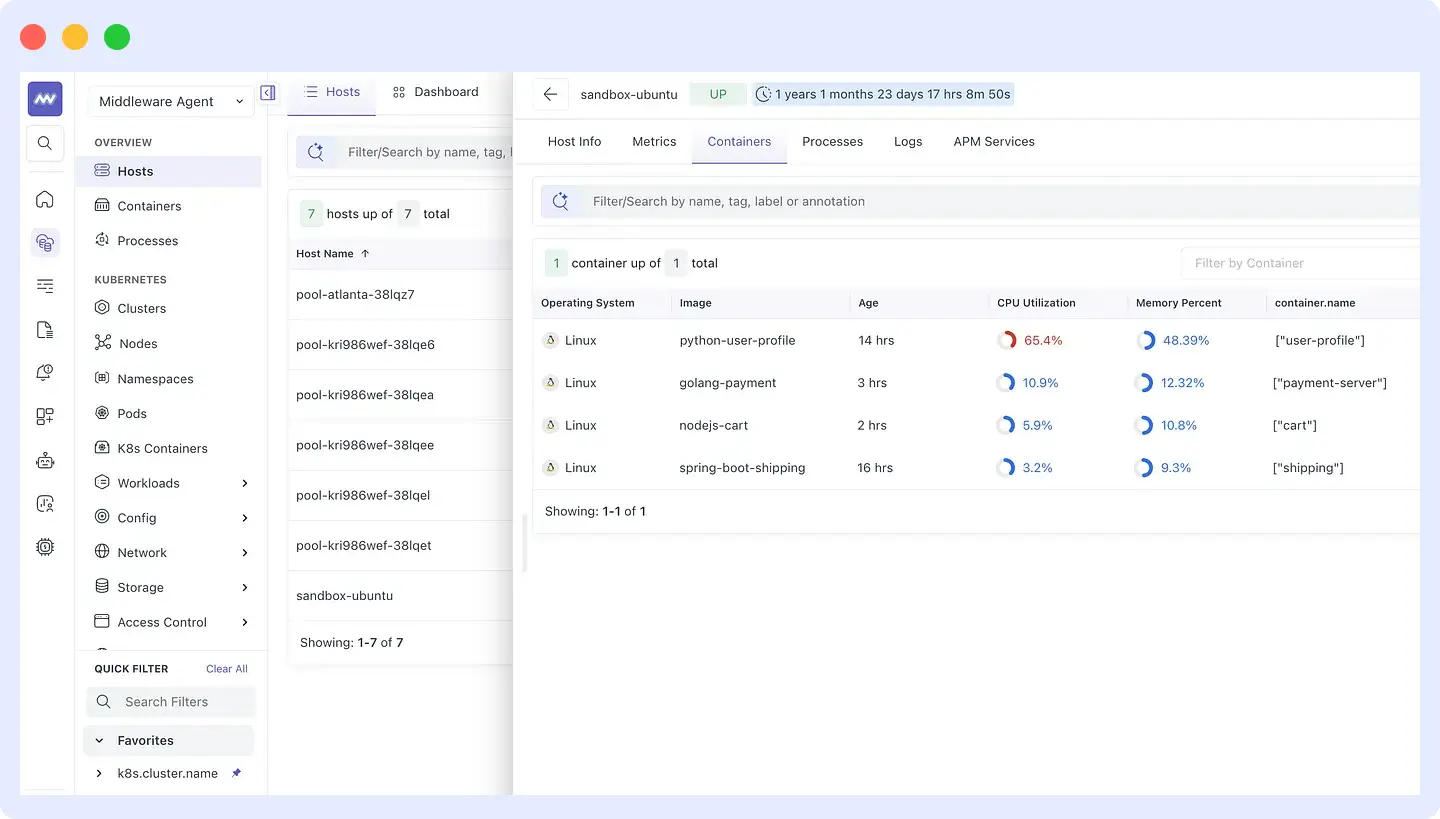This screenshot has width=1440, height=819.
Task: Click the Linux penguin icon in python-user-profile row
Action: coord(549,340)
